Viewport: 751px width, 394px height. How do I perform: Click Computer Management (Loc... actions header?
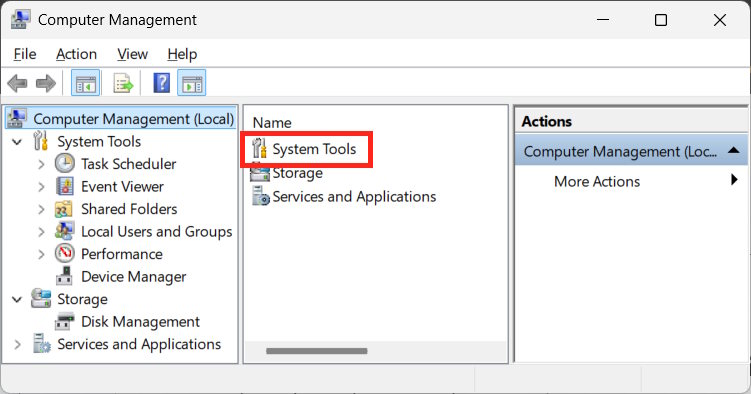pyautogui.click(x=631, y=151)
